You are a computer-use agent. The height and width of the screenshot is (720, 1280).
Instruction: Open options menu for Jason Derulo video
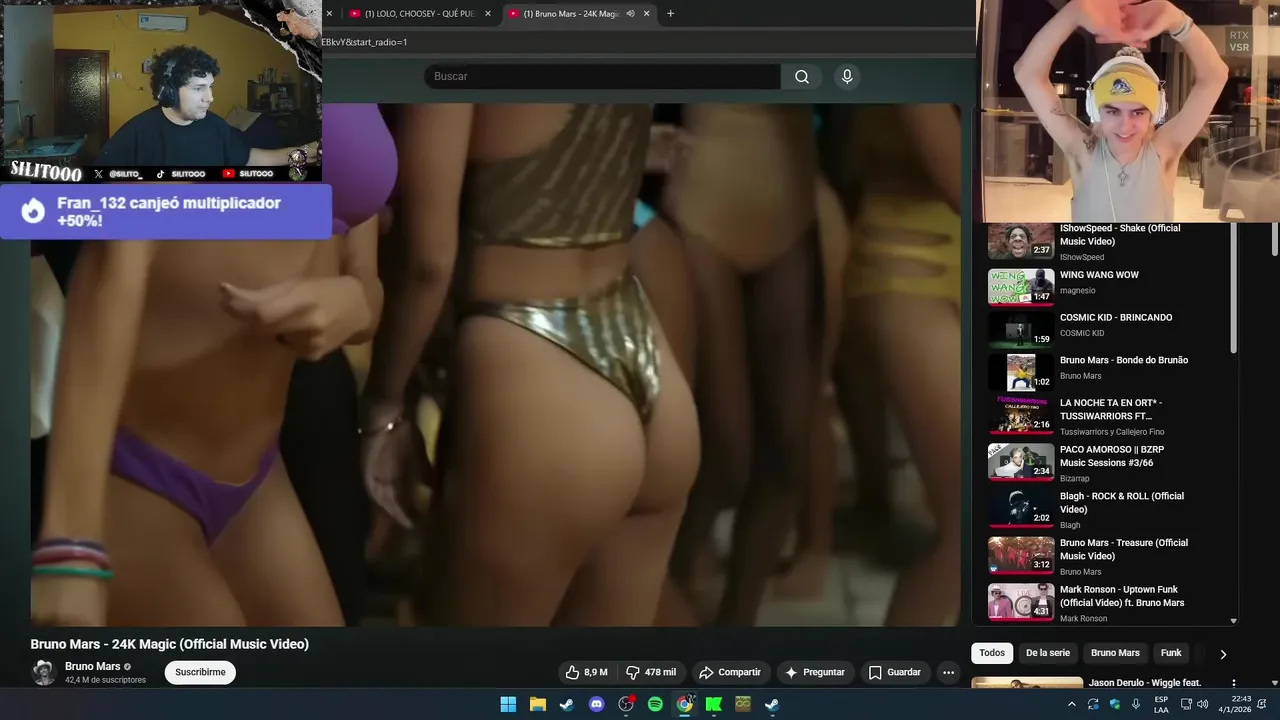point(1233,683)
